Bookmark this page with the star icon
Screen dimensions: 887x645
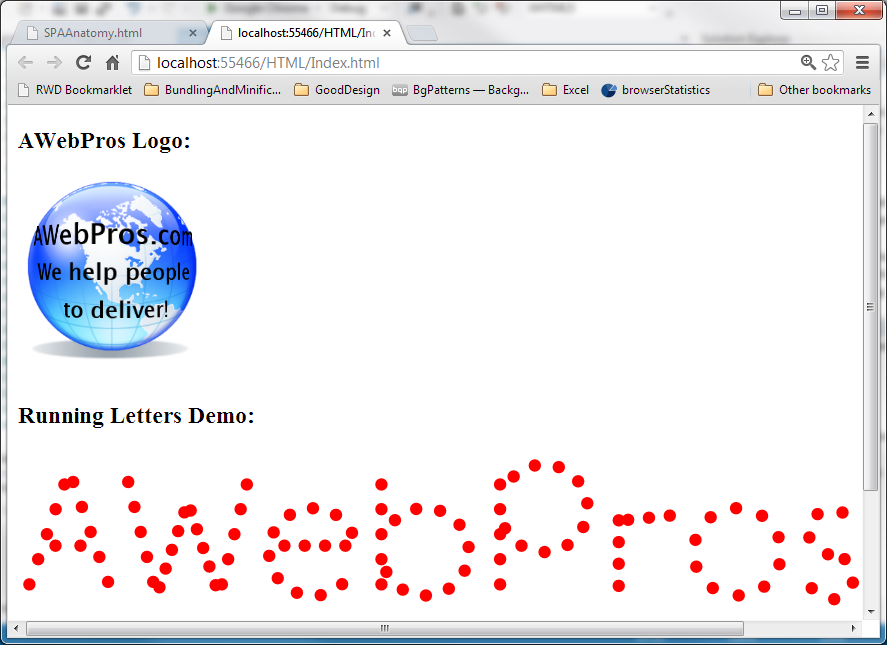click(x=830, y=62)
